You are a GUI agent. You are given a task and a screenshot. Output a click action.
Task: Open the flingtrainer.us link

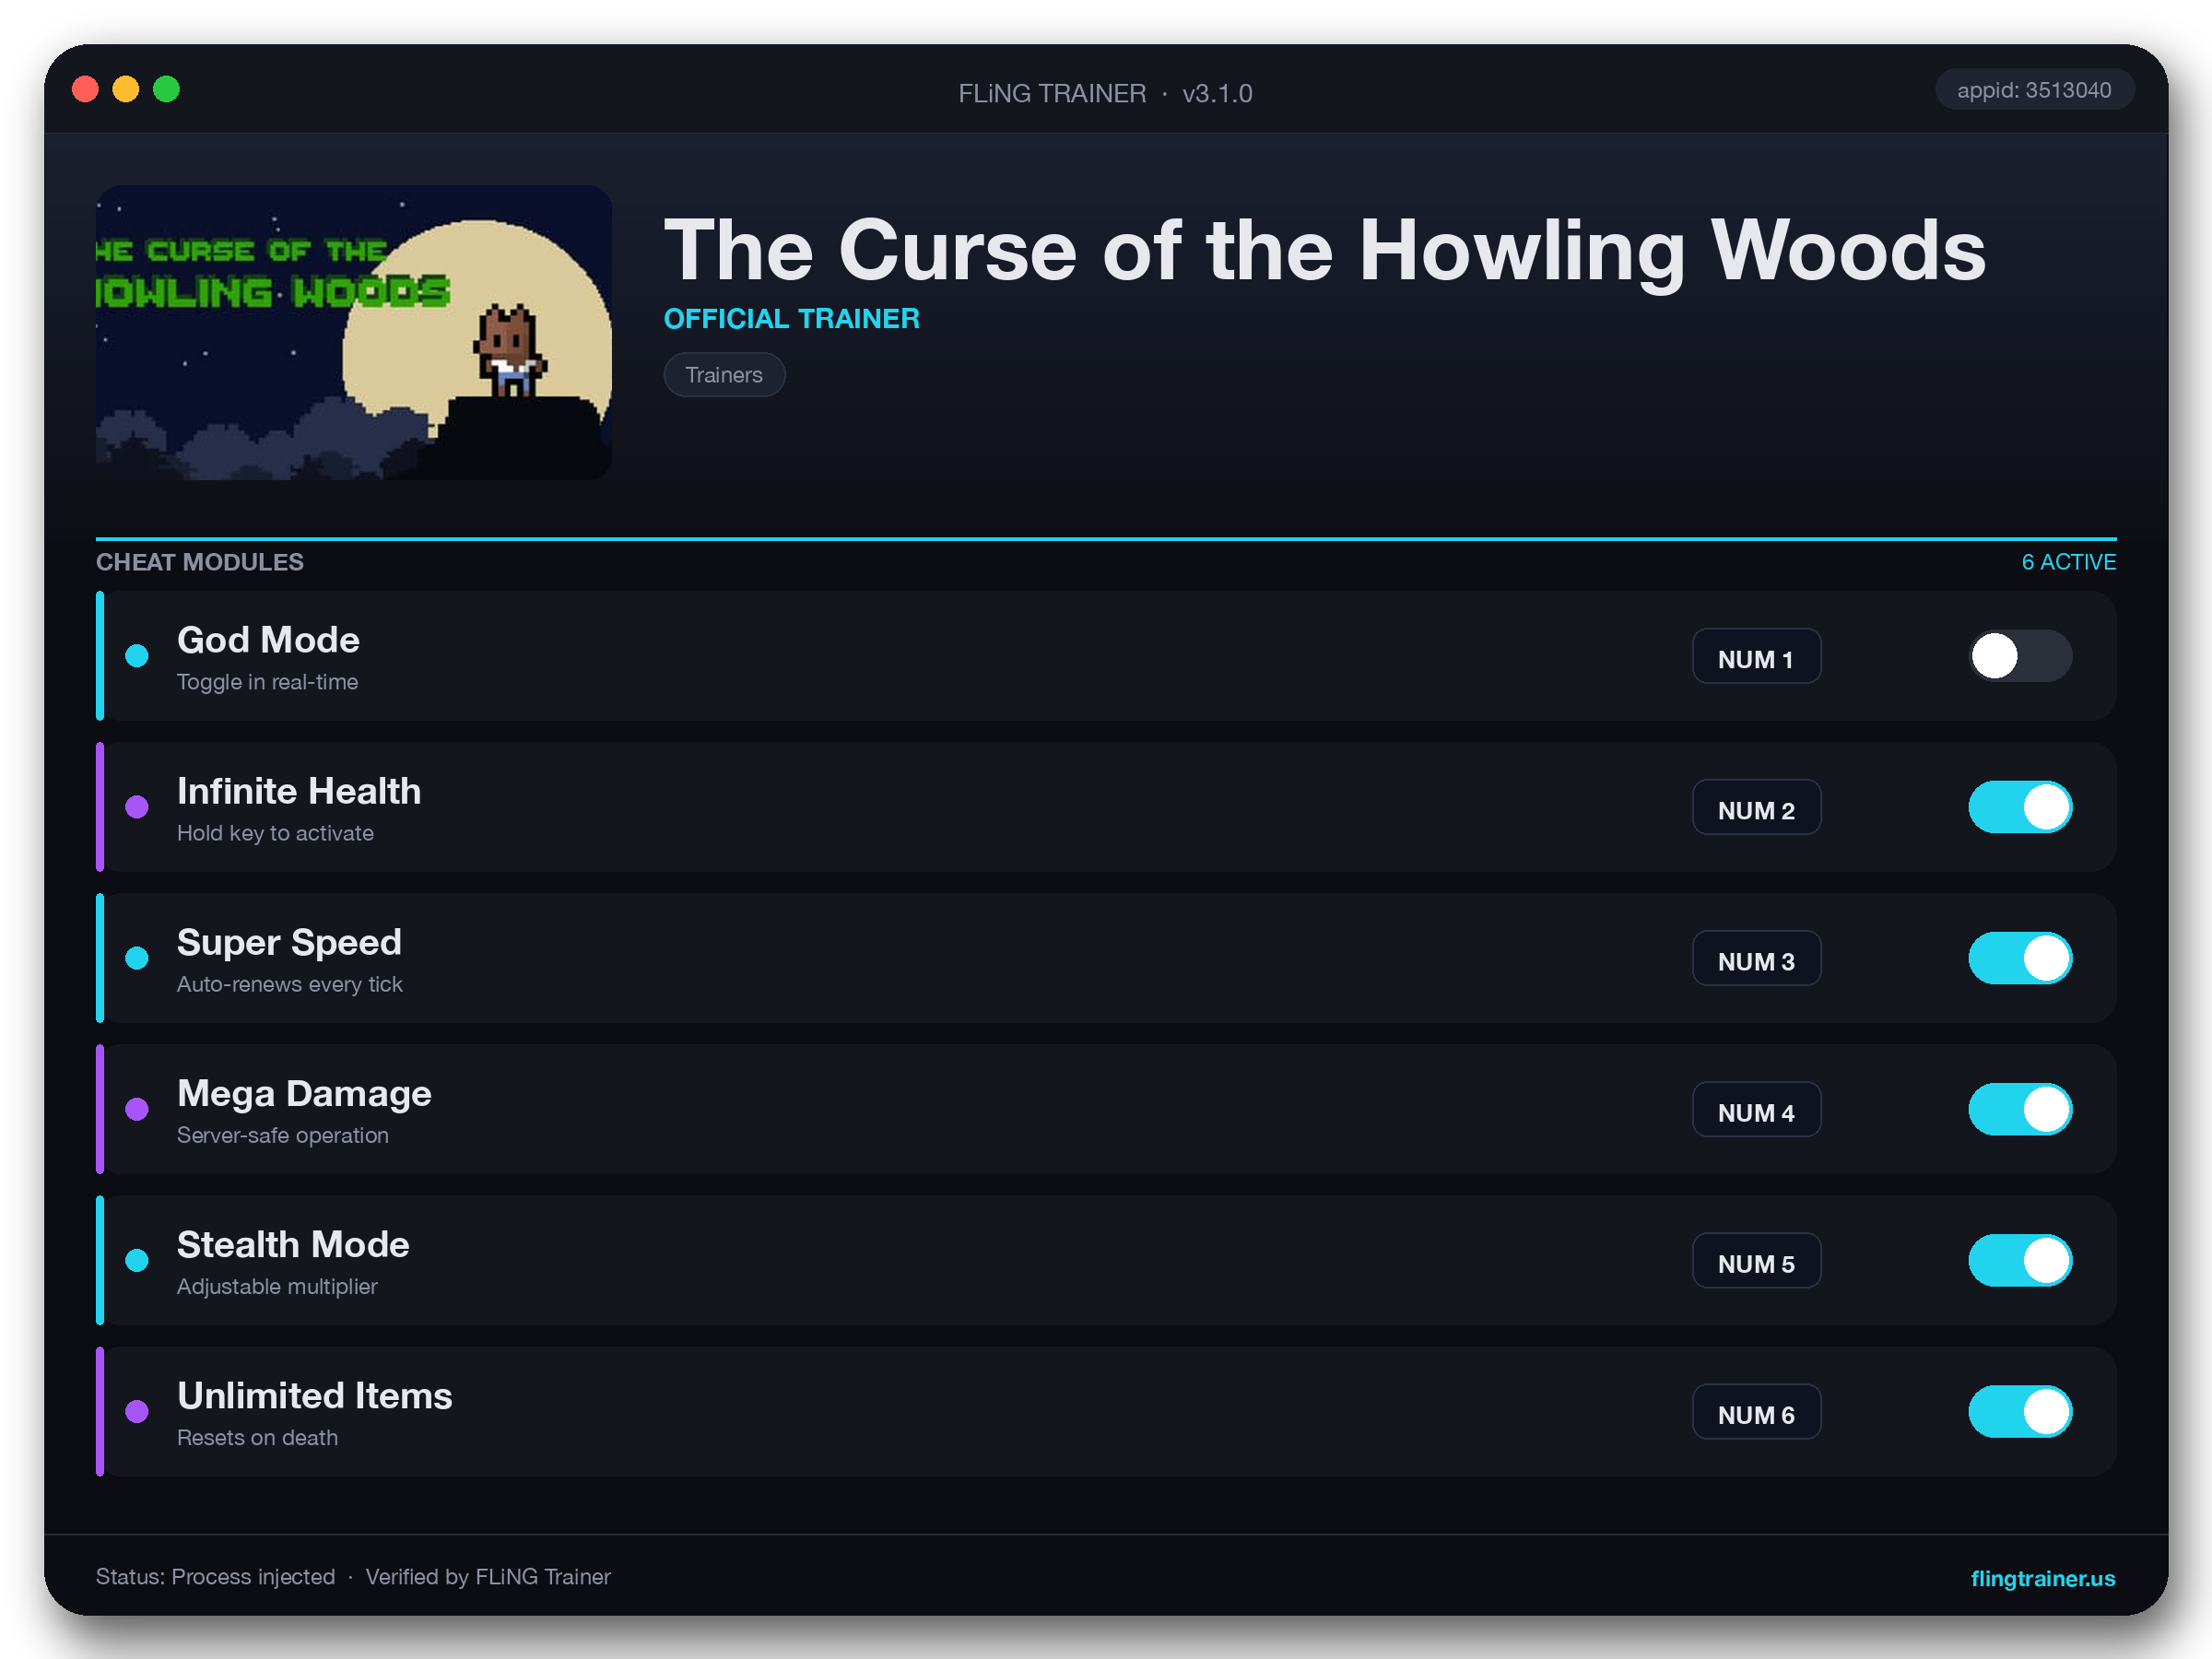[2042, 1578]
